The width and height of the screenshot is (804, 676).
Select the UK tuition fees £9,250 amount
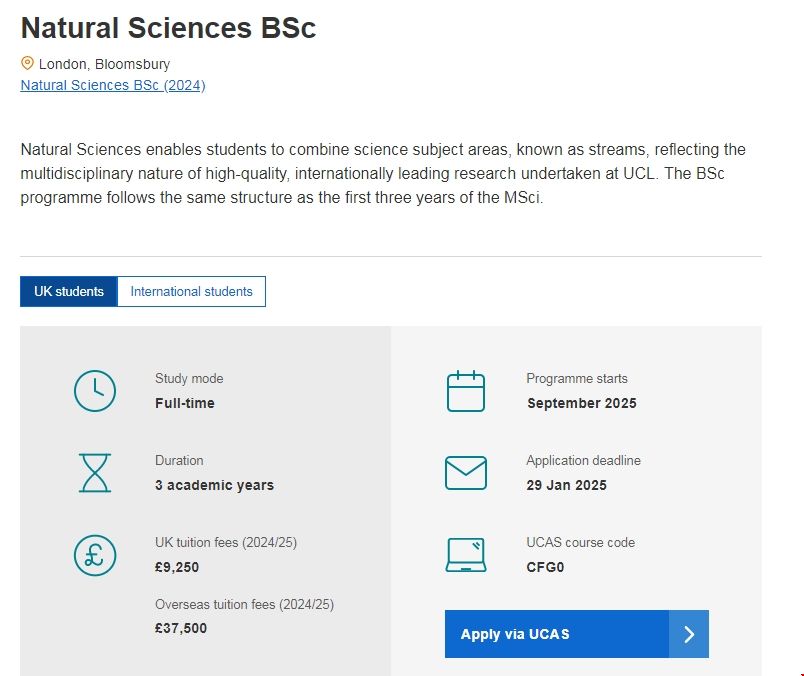click(x=177, y=567)
